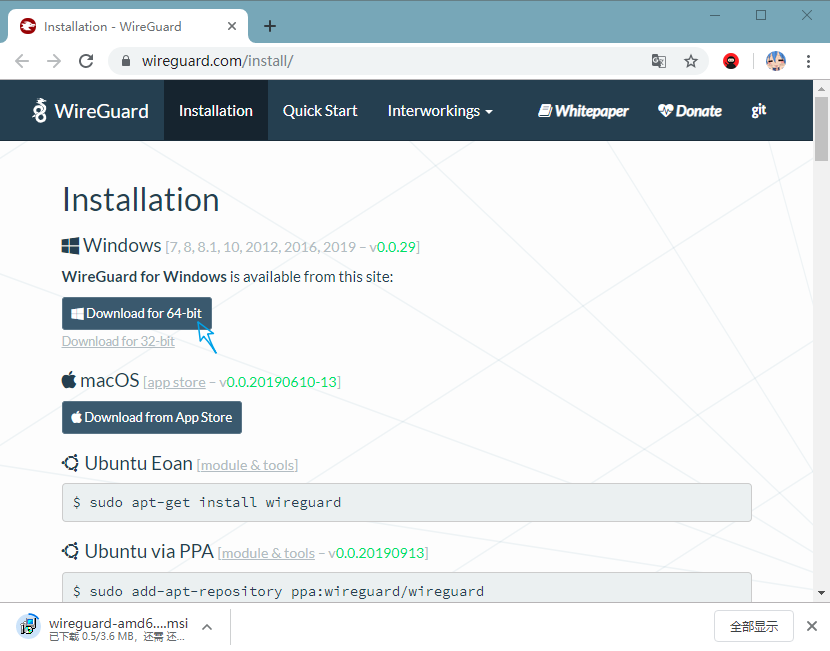Open Ubuntu Eoan module & tools link
Screen dimensions: 830x651
(x=247, y=465)
